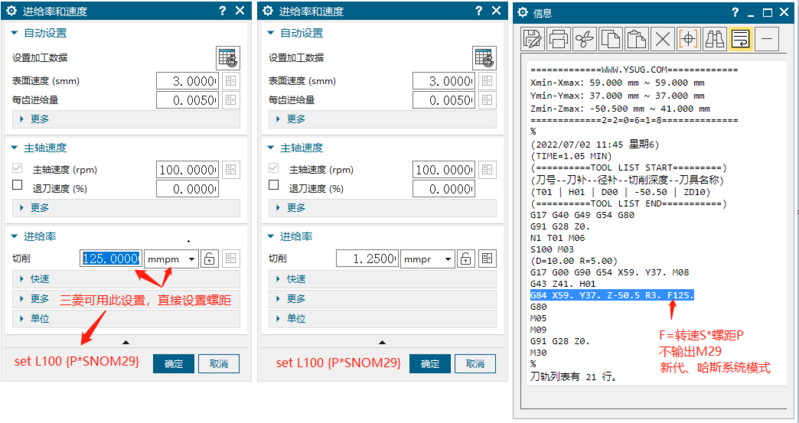Toggle 主轴速度 (rpm) checkbox in left dialog

coord(17,168)
